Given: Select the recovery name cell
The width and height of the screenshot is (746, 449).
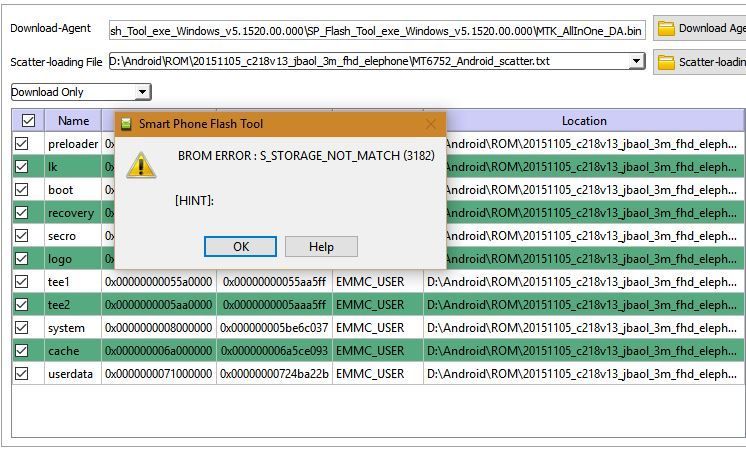Looking at the screenshot, I should [73, 213].
